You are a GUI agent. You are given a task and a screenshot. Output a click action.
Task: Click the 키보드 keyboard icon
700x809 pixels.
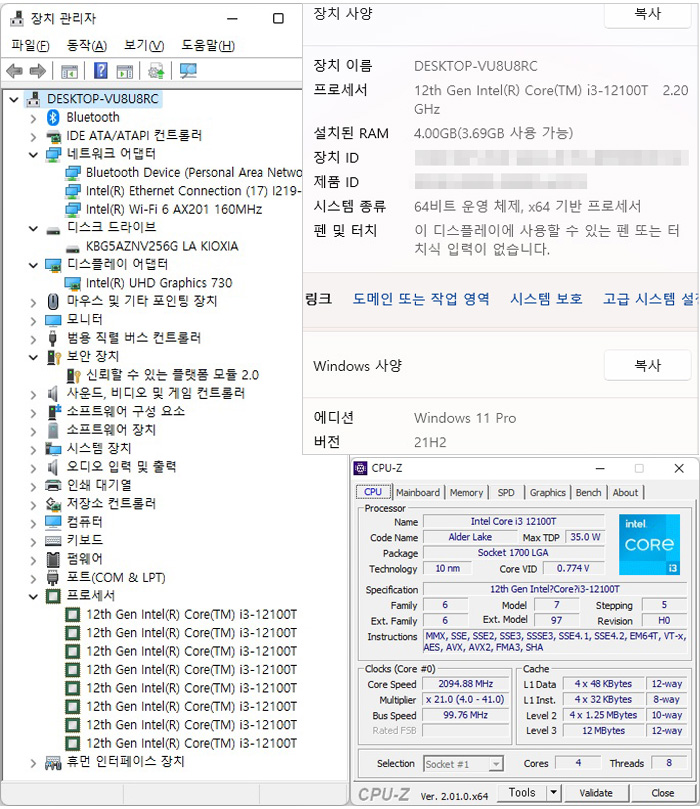tap(53, 540)
